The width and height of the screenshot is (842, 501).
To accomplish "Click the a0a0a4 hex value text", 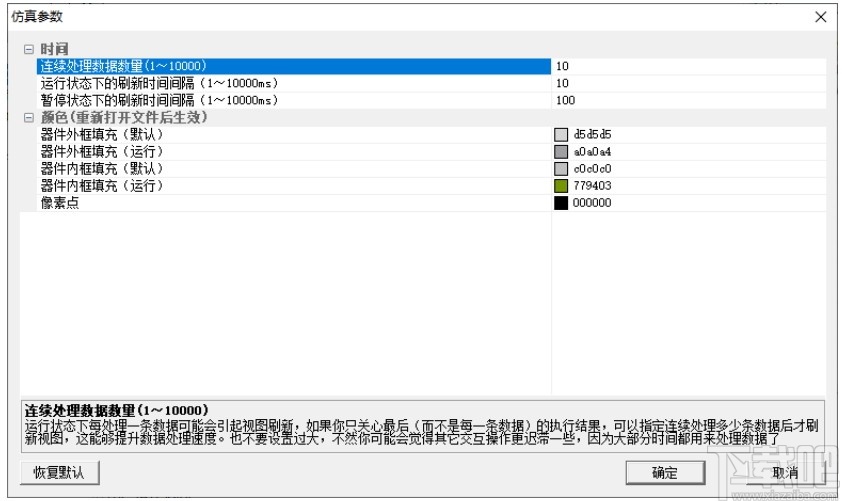I will (x=592, y=151).
